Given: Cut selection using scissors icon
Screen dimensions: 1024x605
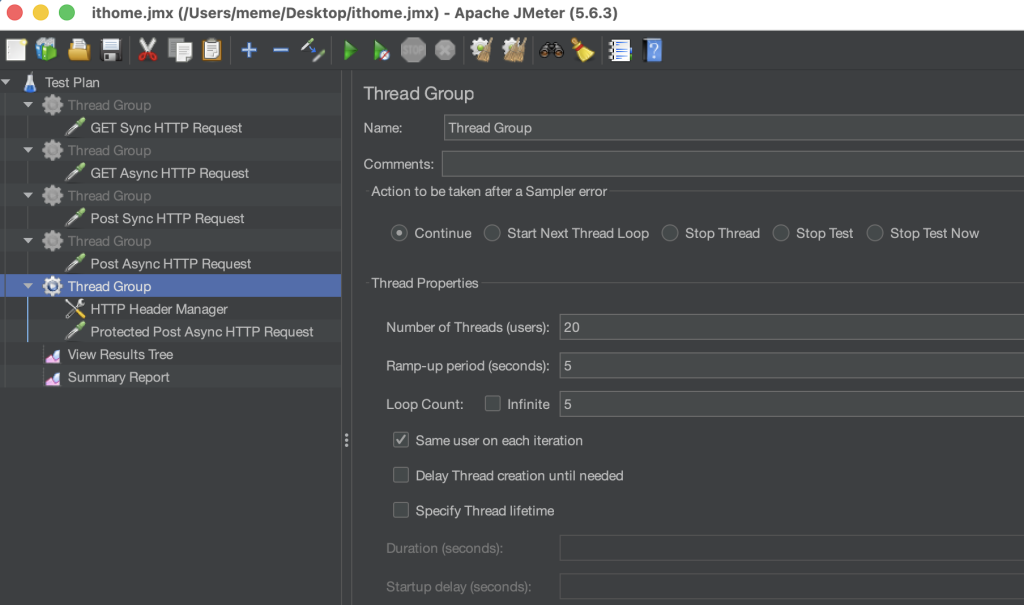Looking at the screenshot, I should coord(148,50).
